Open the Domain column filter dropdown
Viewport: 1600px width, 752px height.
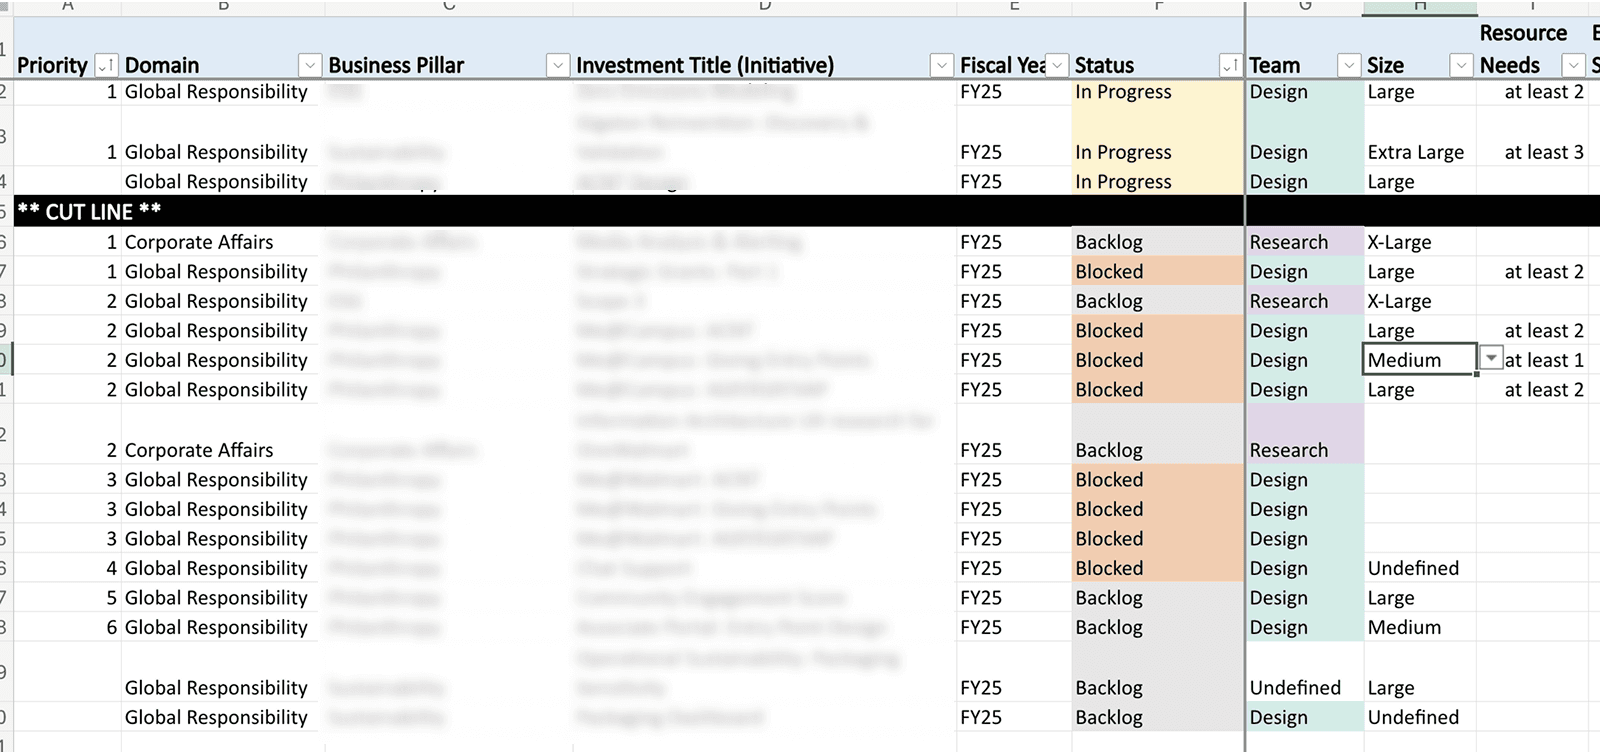pos(310,66)
